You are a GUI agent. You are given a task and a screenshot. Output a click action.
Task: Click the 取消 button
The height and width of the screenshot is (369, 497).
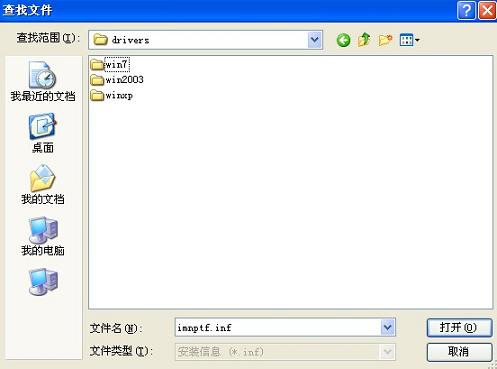(x=459, y=352)
